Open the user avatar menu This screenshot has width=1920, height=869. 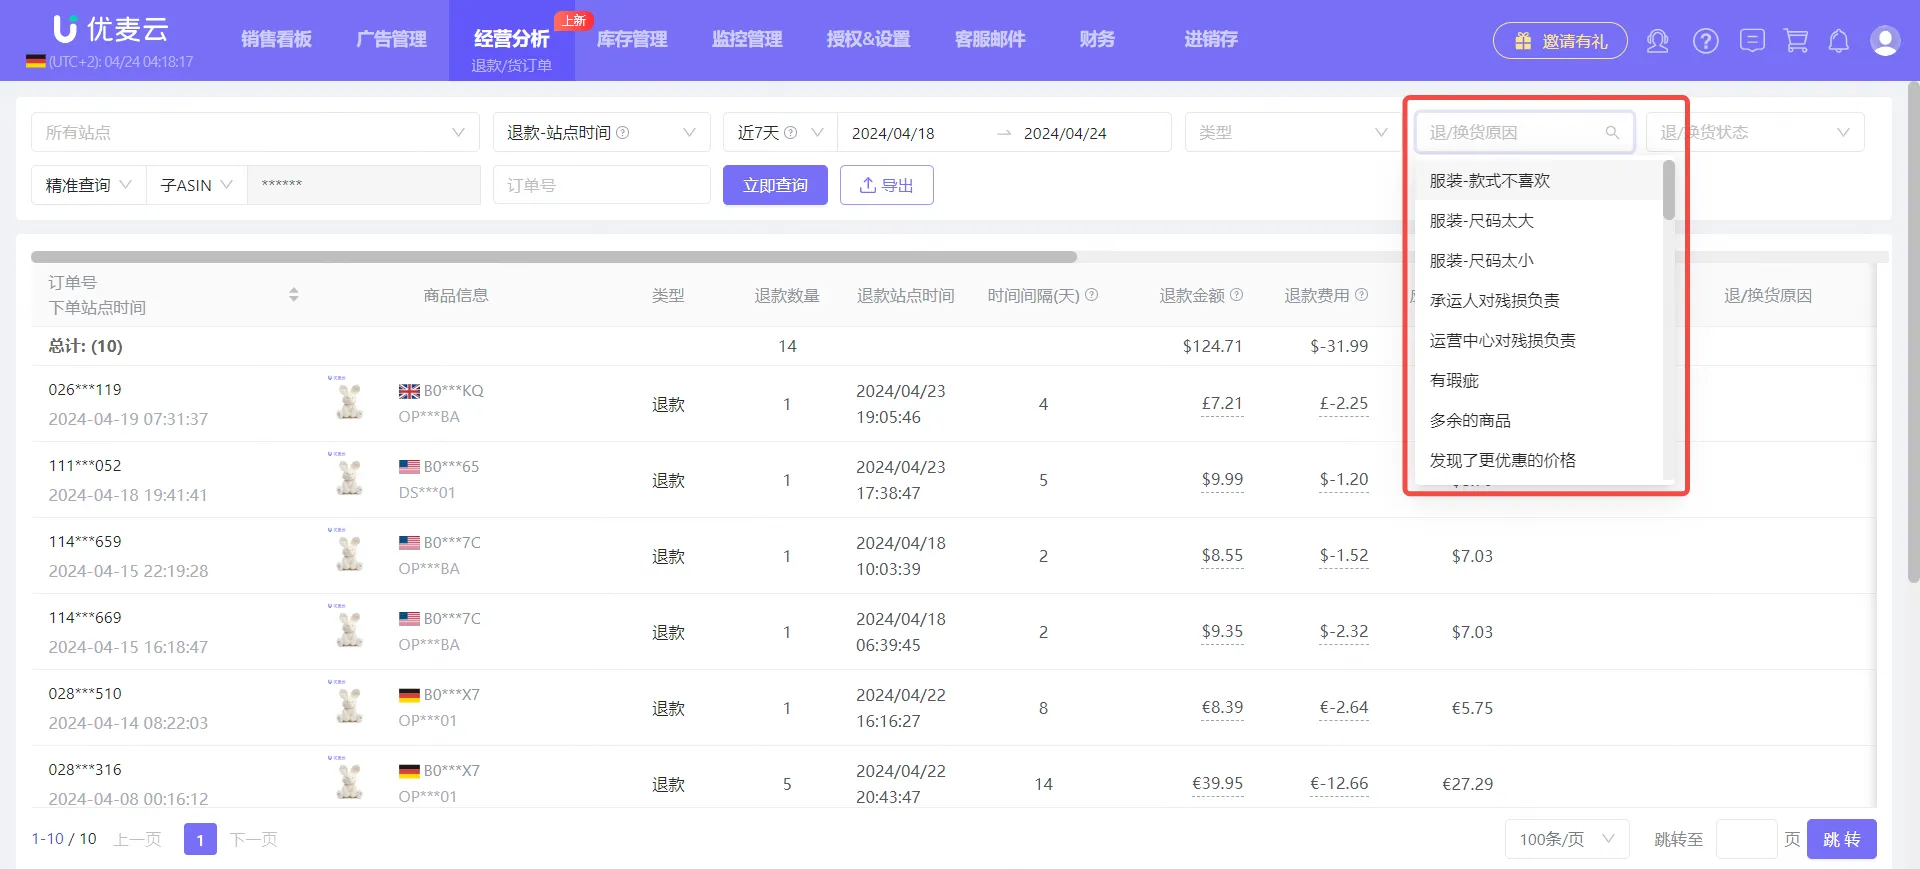point(1885,41)
